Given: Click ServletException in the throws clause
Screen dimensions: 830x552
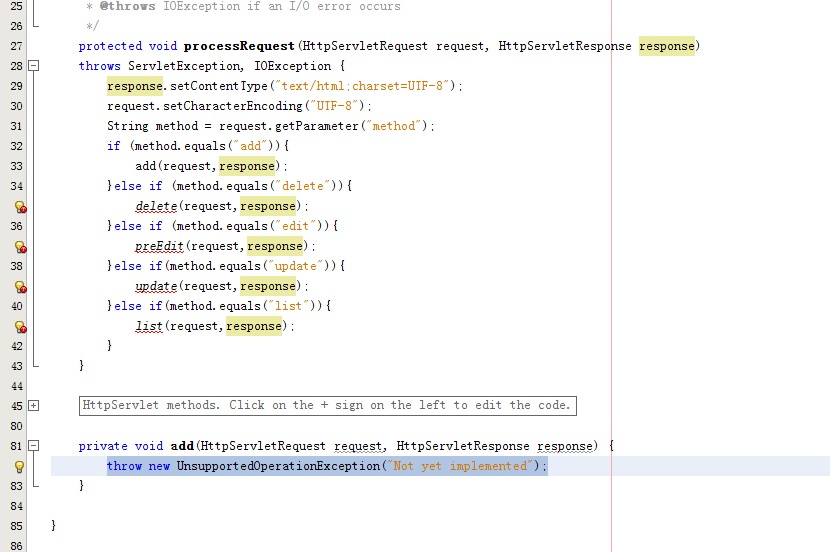Looking at the screenshot, I should tap(184, 66).
